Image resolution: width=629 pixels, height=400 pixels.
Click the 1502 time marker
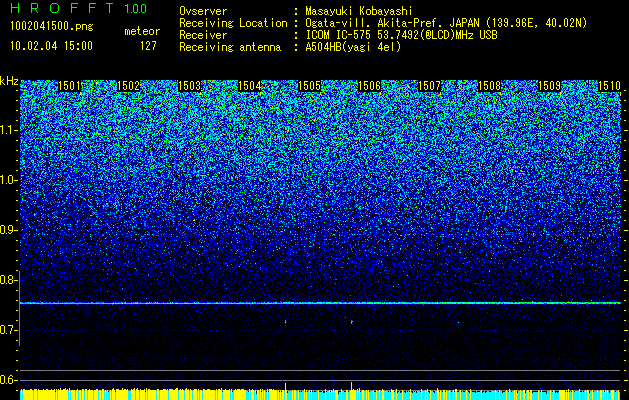click(128, 86)
